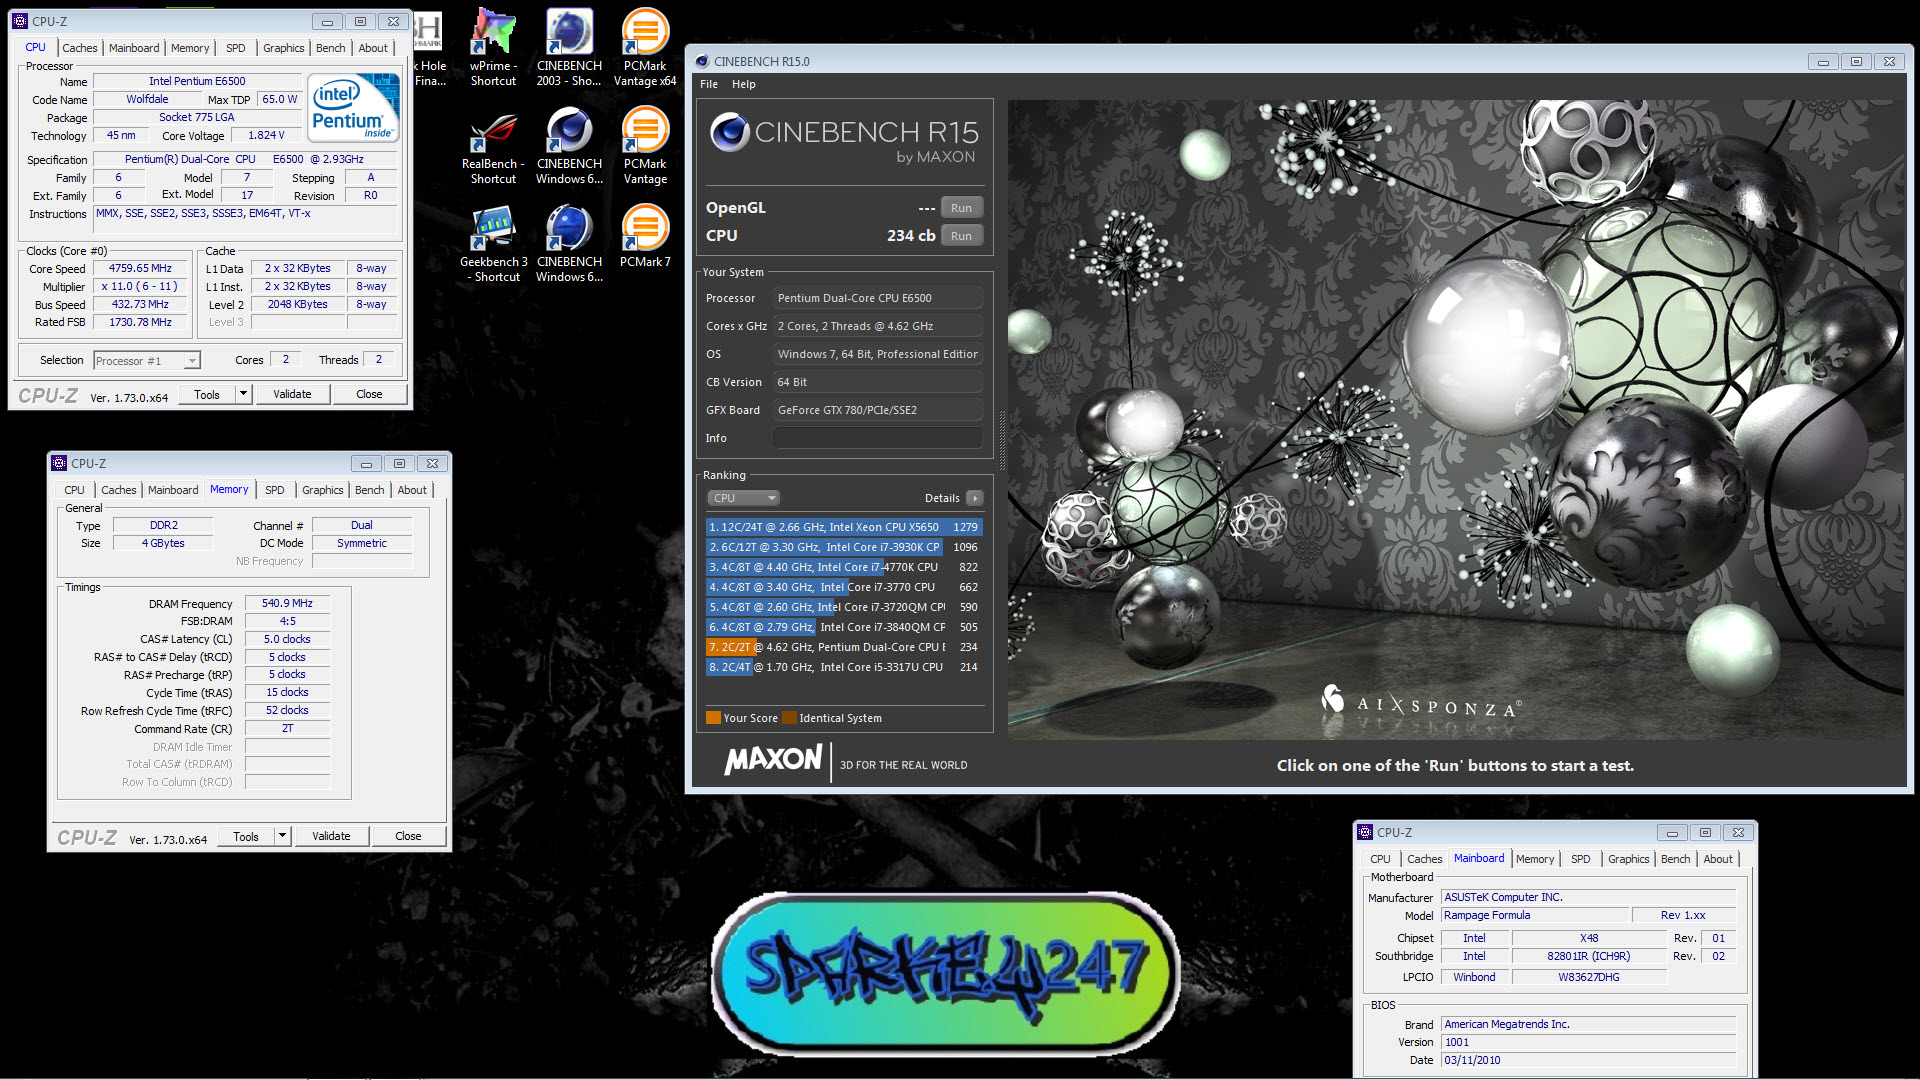Click Validate in the processor CPU-Z window
This screenshot has height=1080, width=1920.
[x=292, y=394]
